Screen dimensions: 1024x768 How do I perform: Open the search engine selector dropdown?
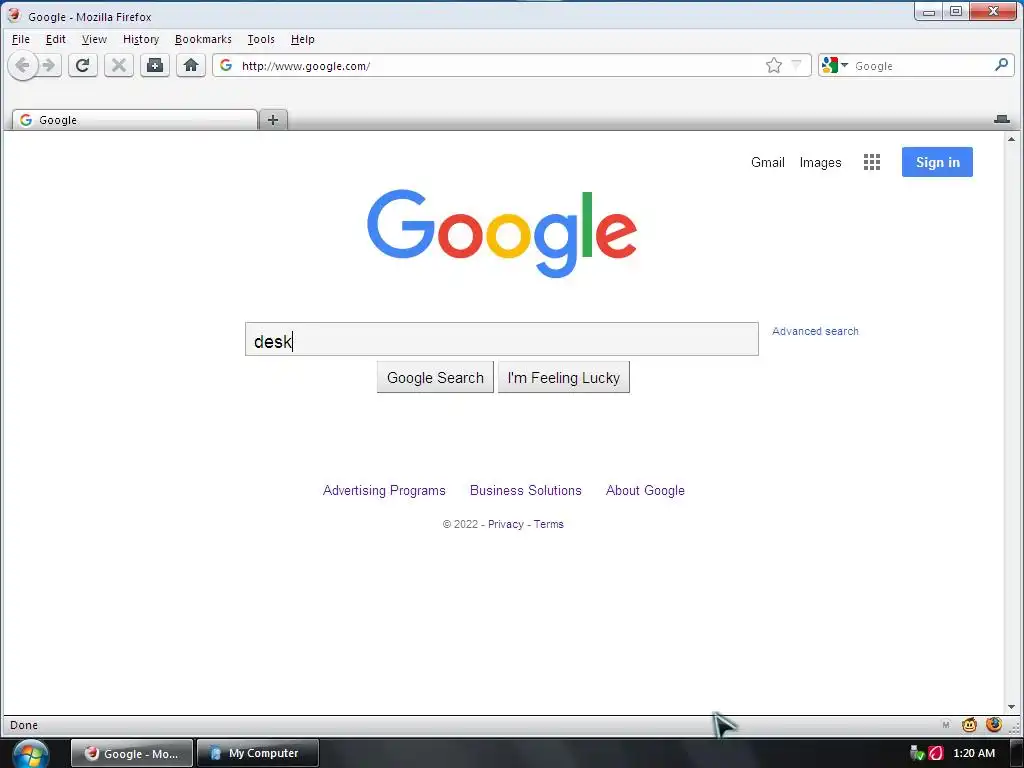tap(835, 65)
